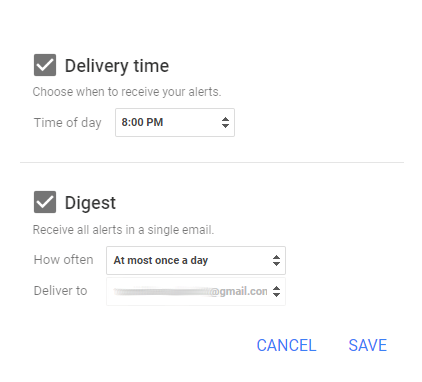Click the SAVE button
Screen dimensions: 422x382
[368, 345]
